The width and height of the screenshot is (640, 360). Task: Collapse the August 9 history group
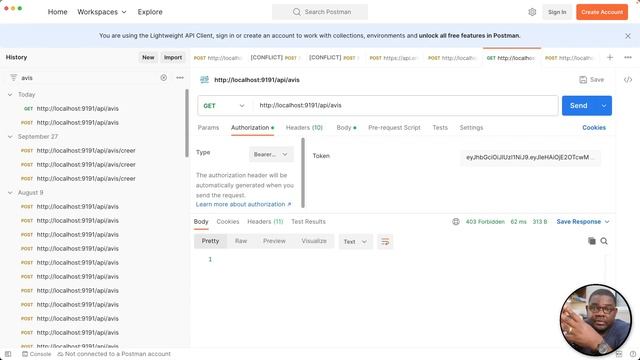point(10,193)
